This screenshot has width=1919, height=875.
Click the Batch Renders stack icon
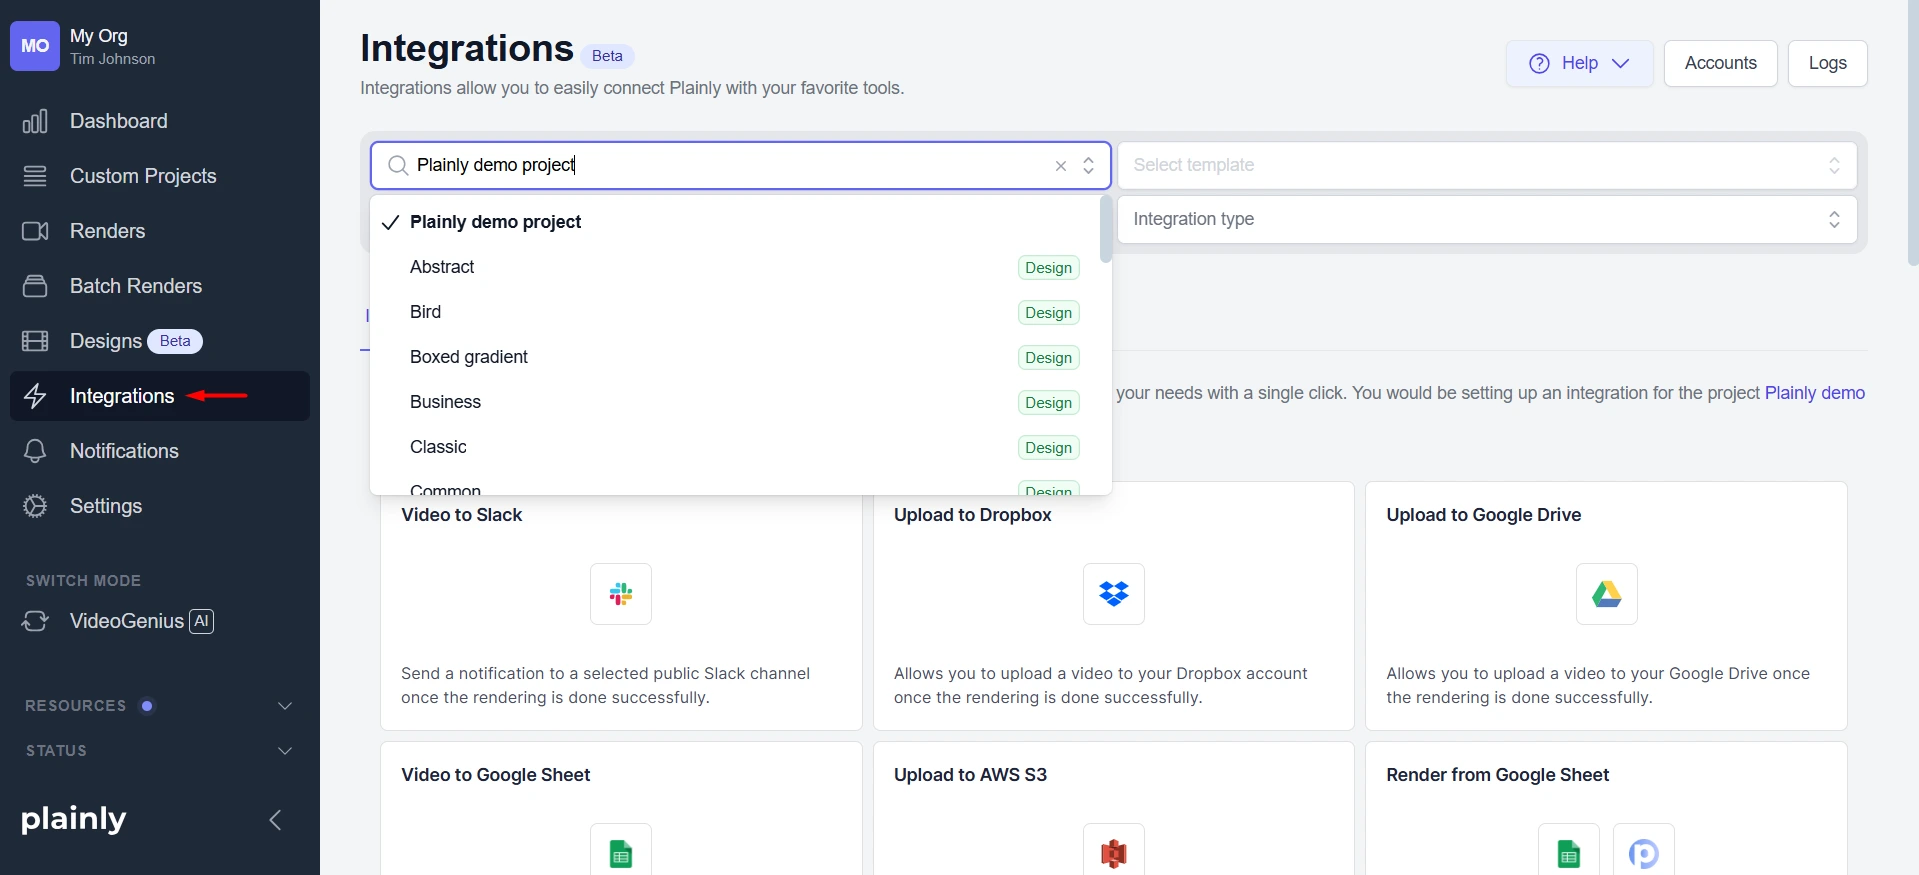pos(35,286)
